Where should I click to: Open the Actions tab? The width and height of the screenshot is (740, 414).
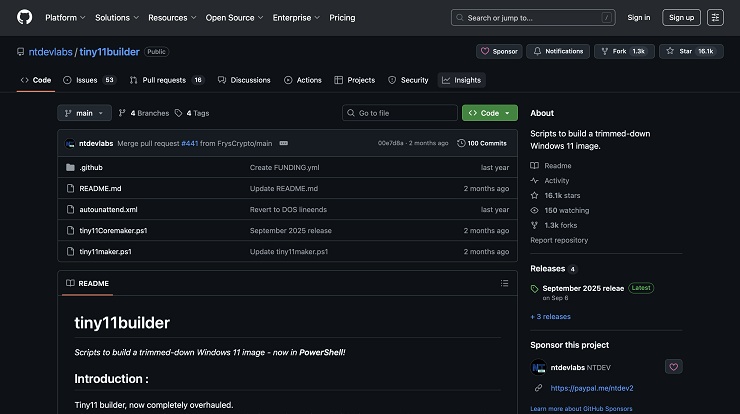pos(303,80)
